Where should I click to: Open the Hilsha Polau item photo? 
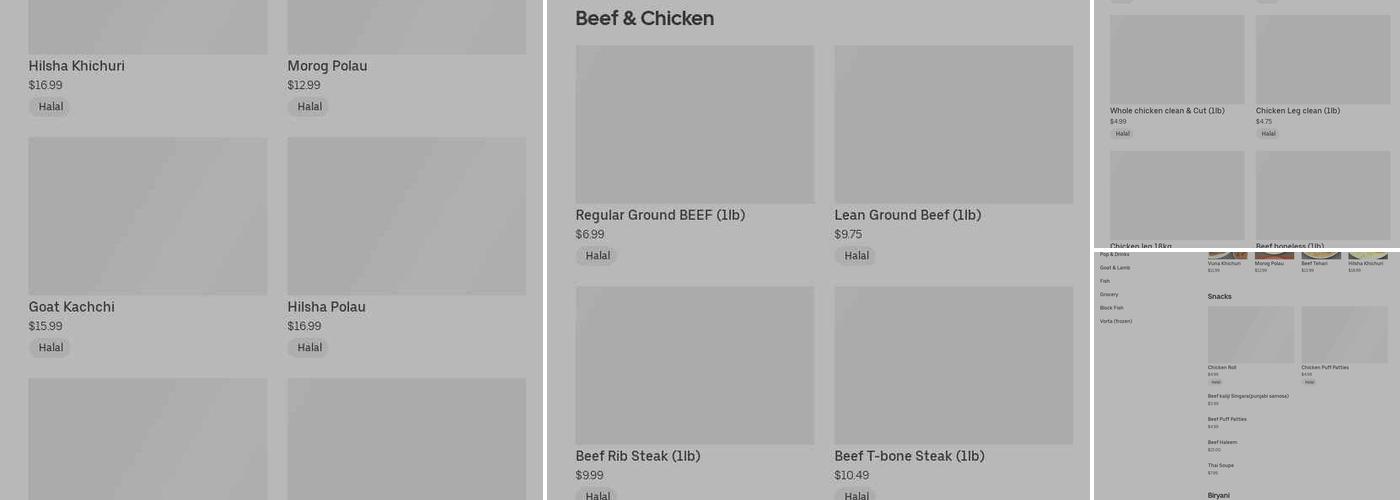click(x=407, y=216)
